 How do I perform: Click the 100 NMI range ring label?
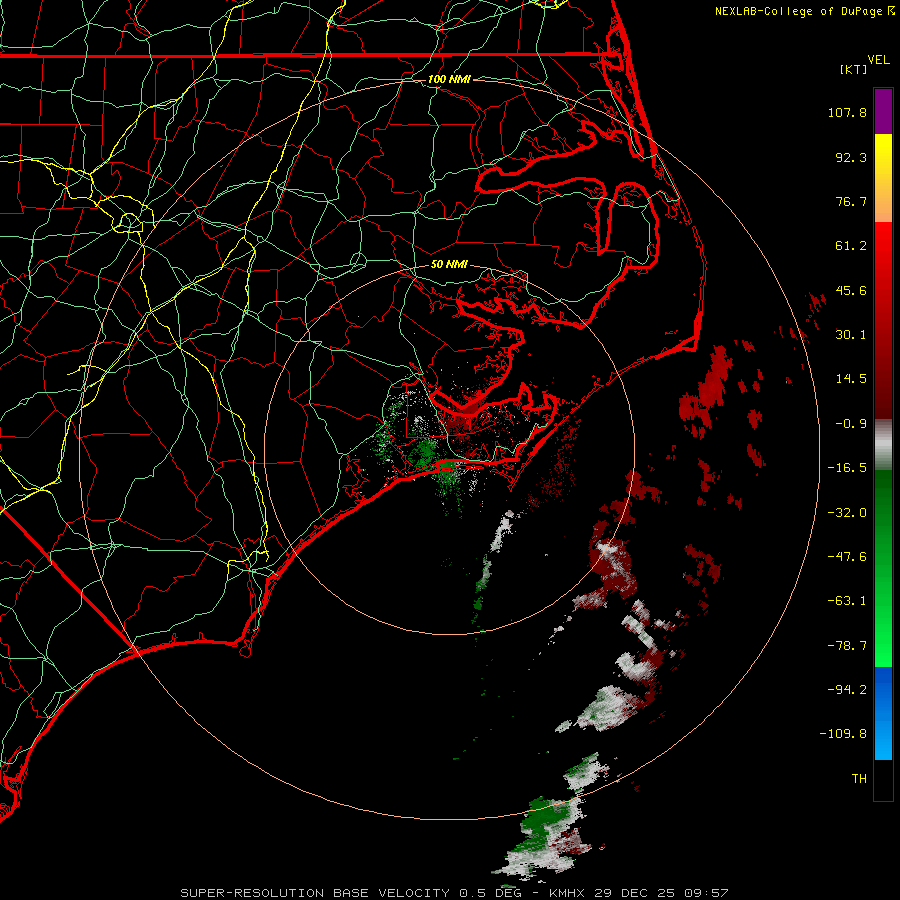[x=449, y=79]
